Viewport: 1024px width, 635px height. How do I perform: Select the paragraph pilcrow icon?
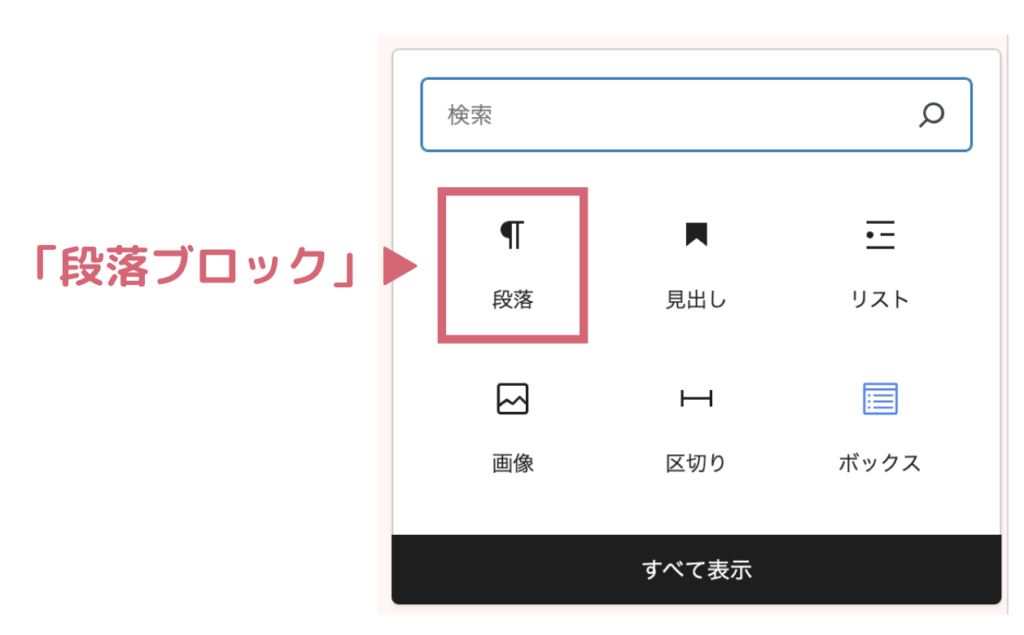tap(512, 235)
